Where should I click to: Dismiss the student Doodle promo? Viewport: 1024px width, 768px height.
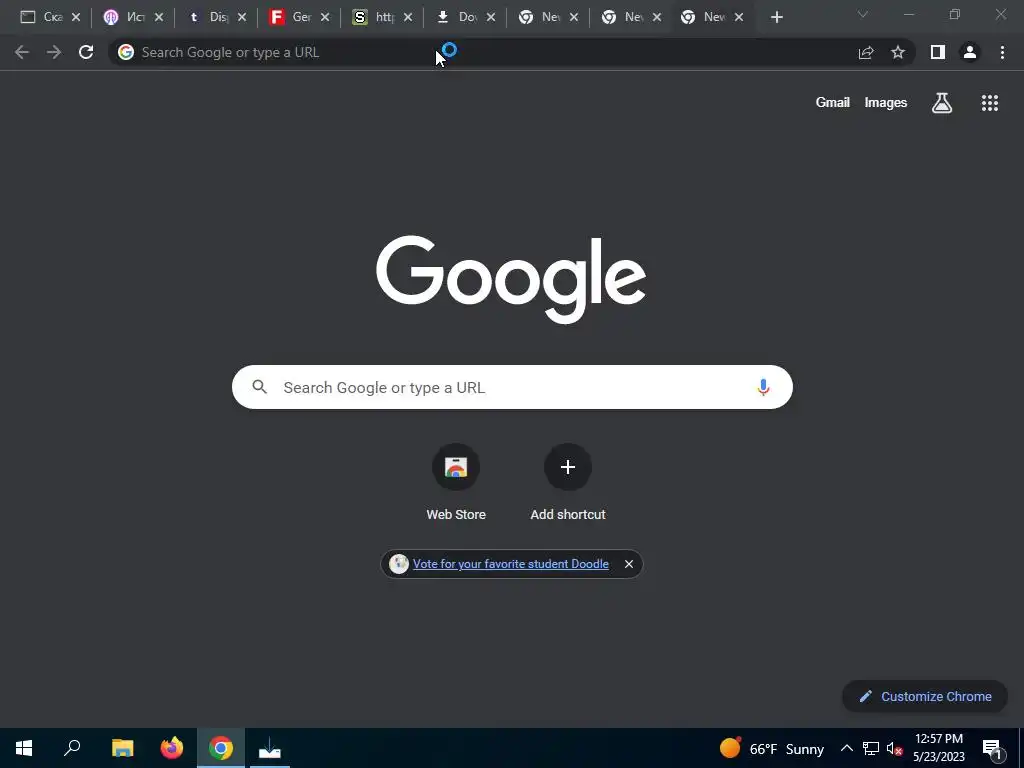click(x=628, y=564)
